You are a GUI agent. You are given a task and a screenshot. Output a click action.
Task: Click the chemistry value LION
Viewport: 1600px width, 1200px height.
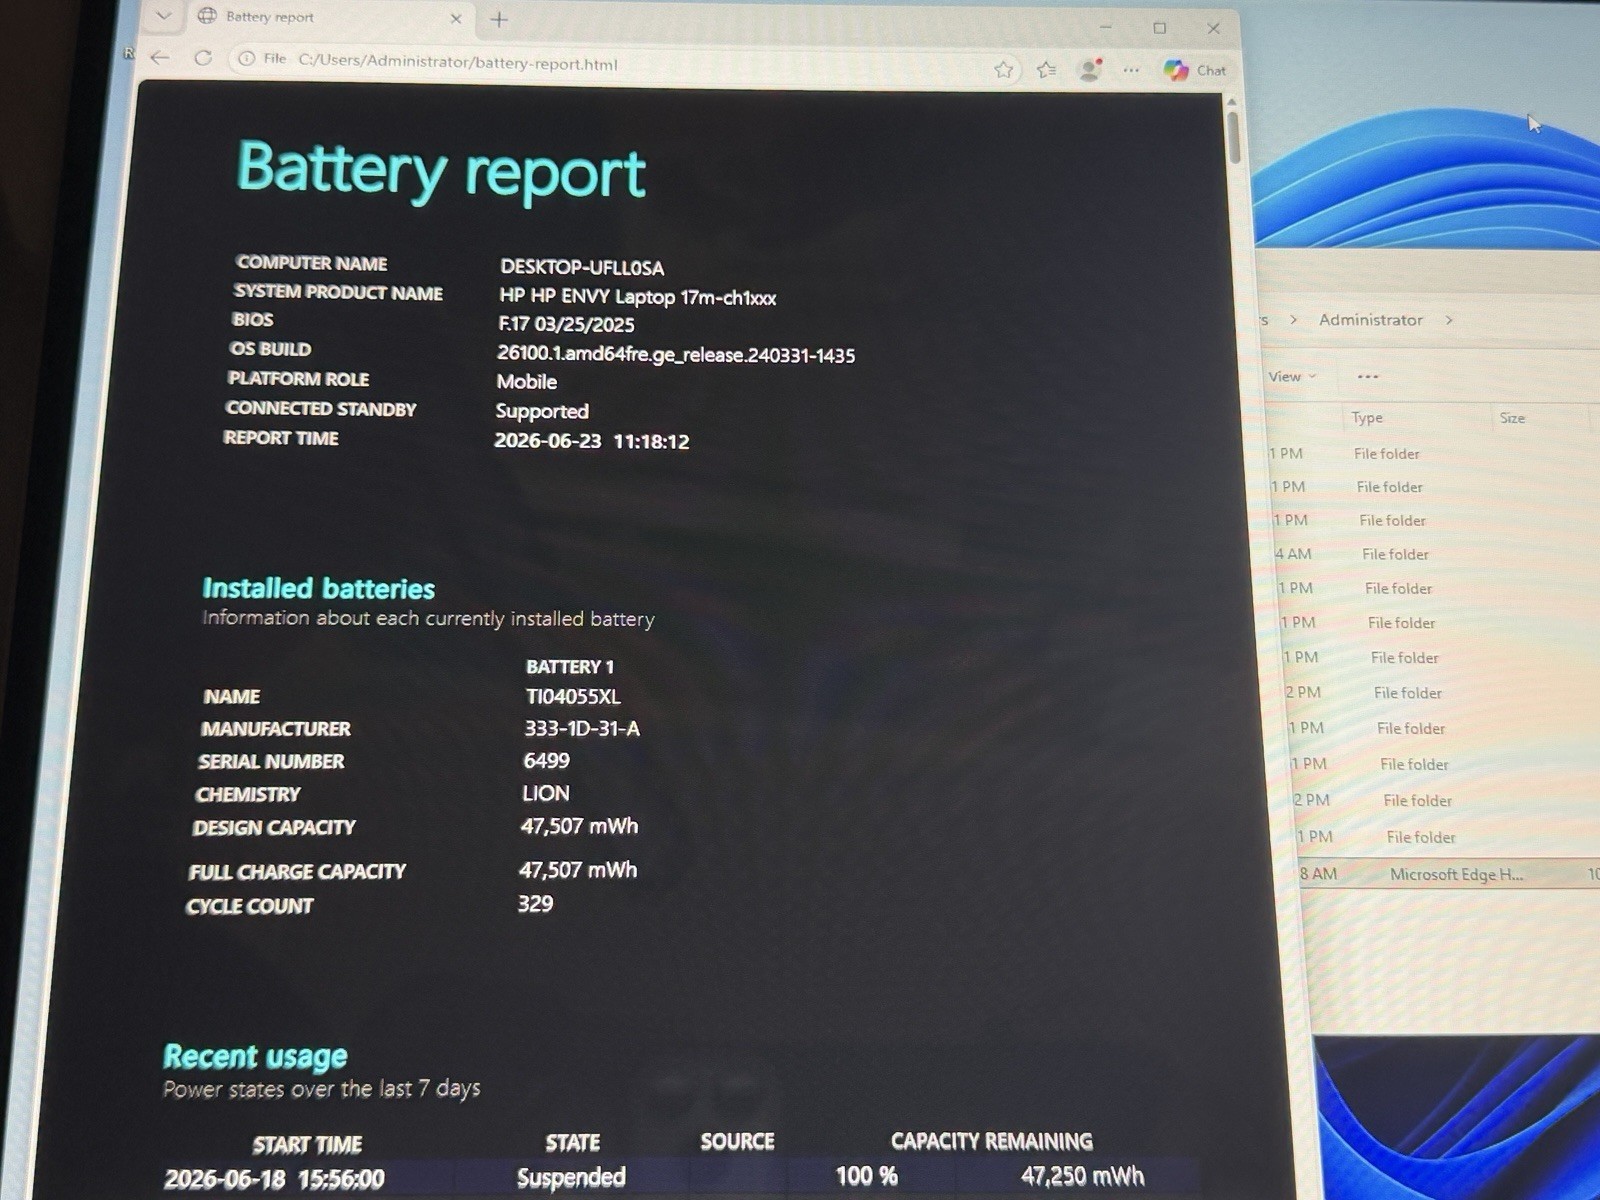546,794
